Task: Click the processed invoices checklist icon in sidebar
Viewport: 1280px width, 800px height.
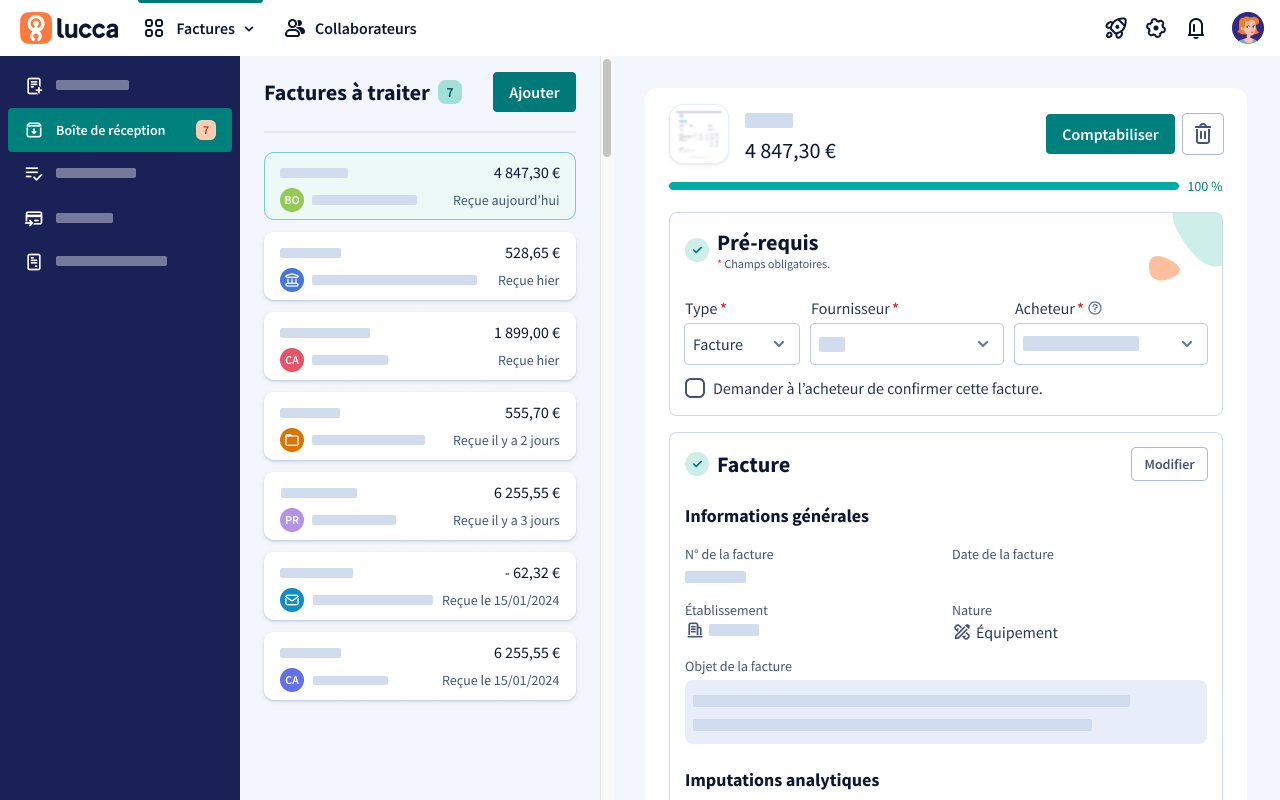Action: (x=33, y=172)
